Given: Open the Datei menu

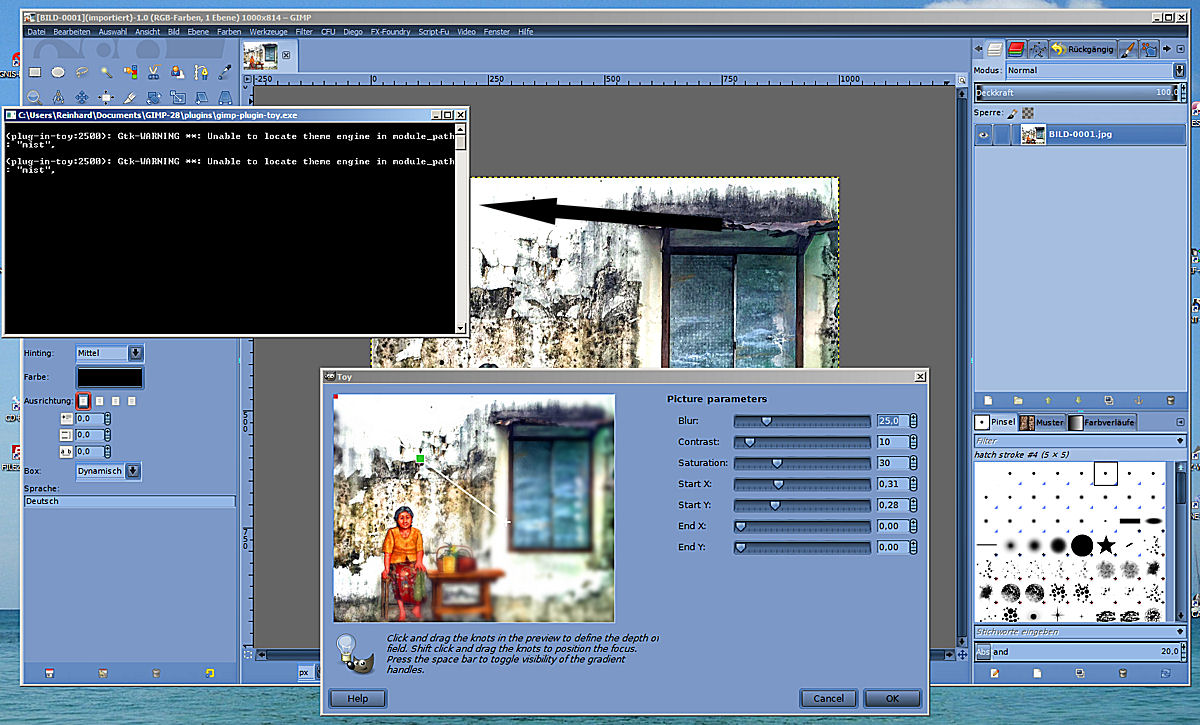Looking at the screenshot, I should [x=36, y=32].
